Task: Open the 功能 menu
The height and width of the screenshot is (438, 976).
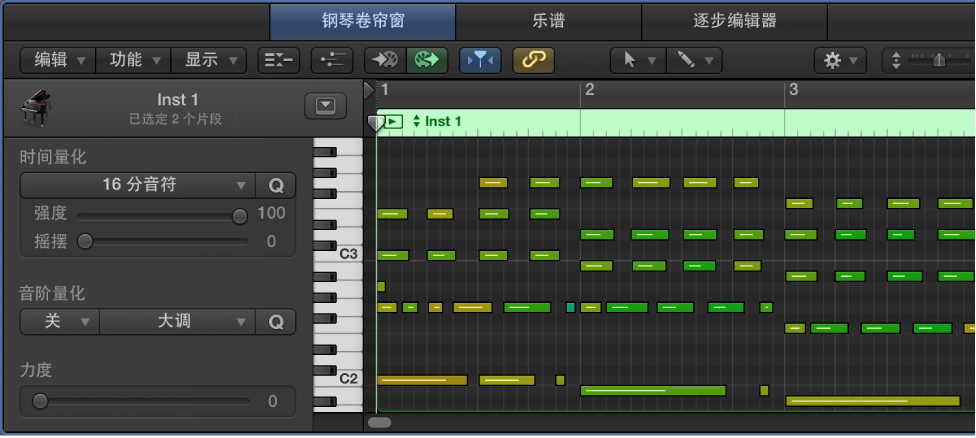Action: click(133, 60)
